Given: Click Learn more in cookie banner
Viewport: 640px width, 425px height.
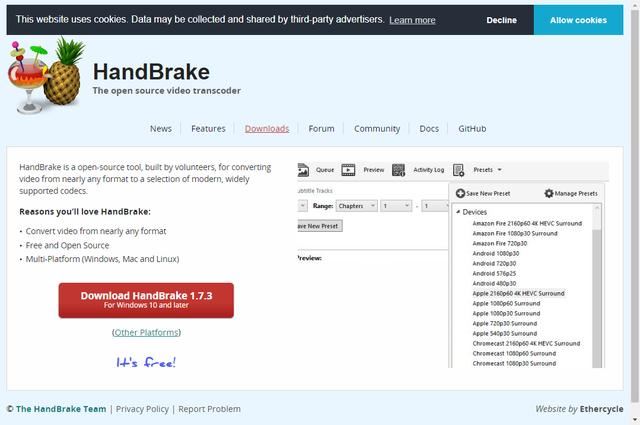Looking at the screenshot, I should (412, 20).
